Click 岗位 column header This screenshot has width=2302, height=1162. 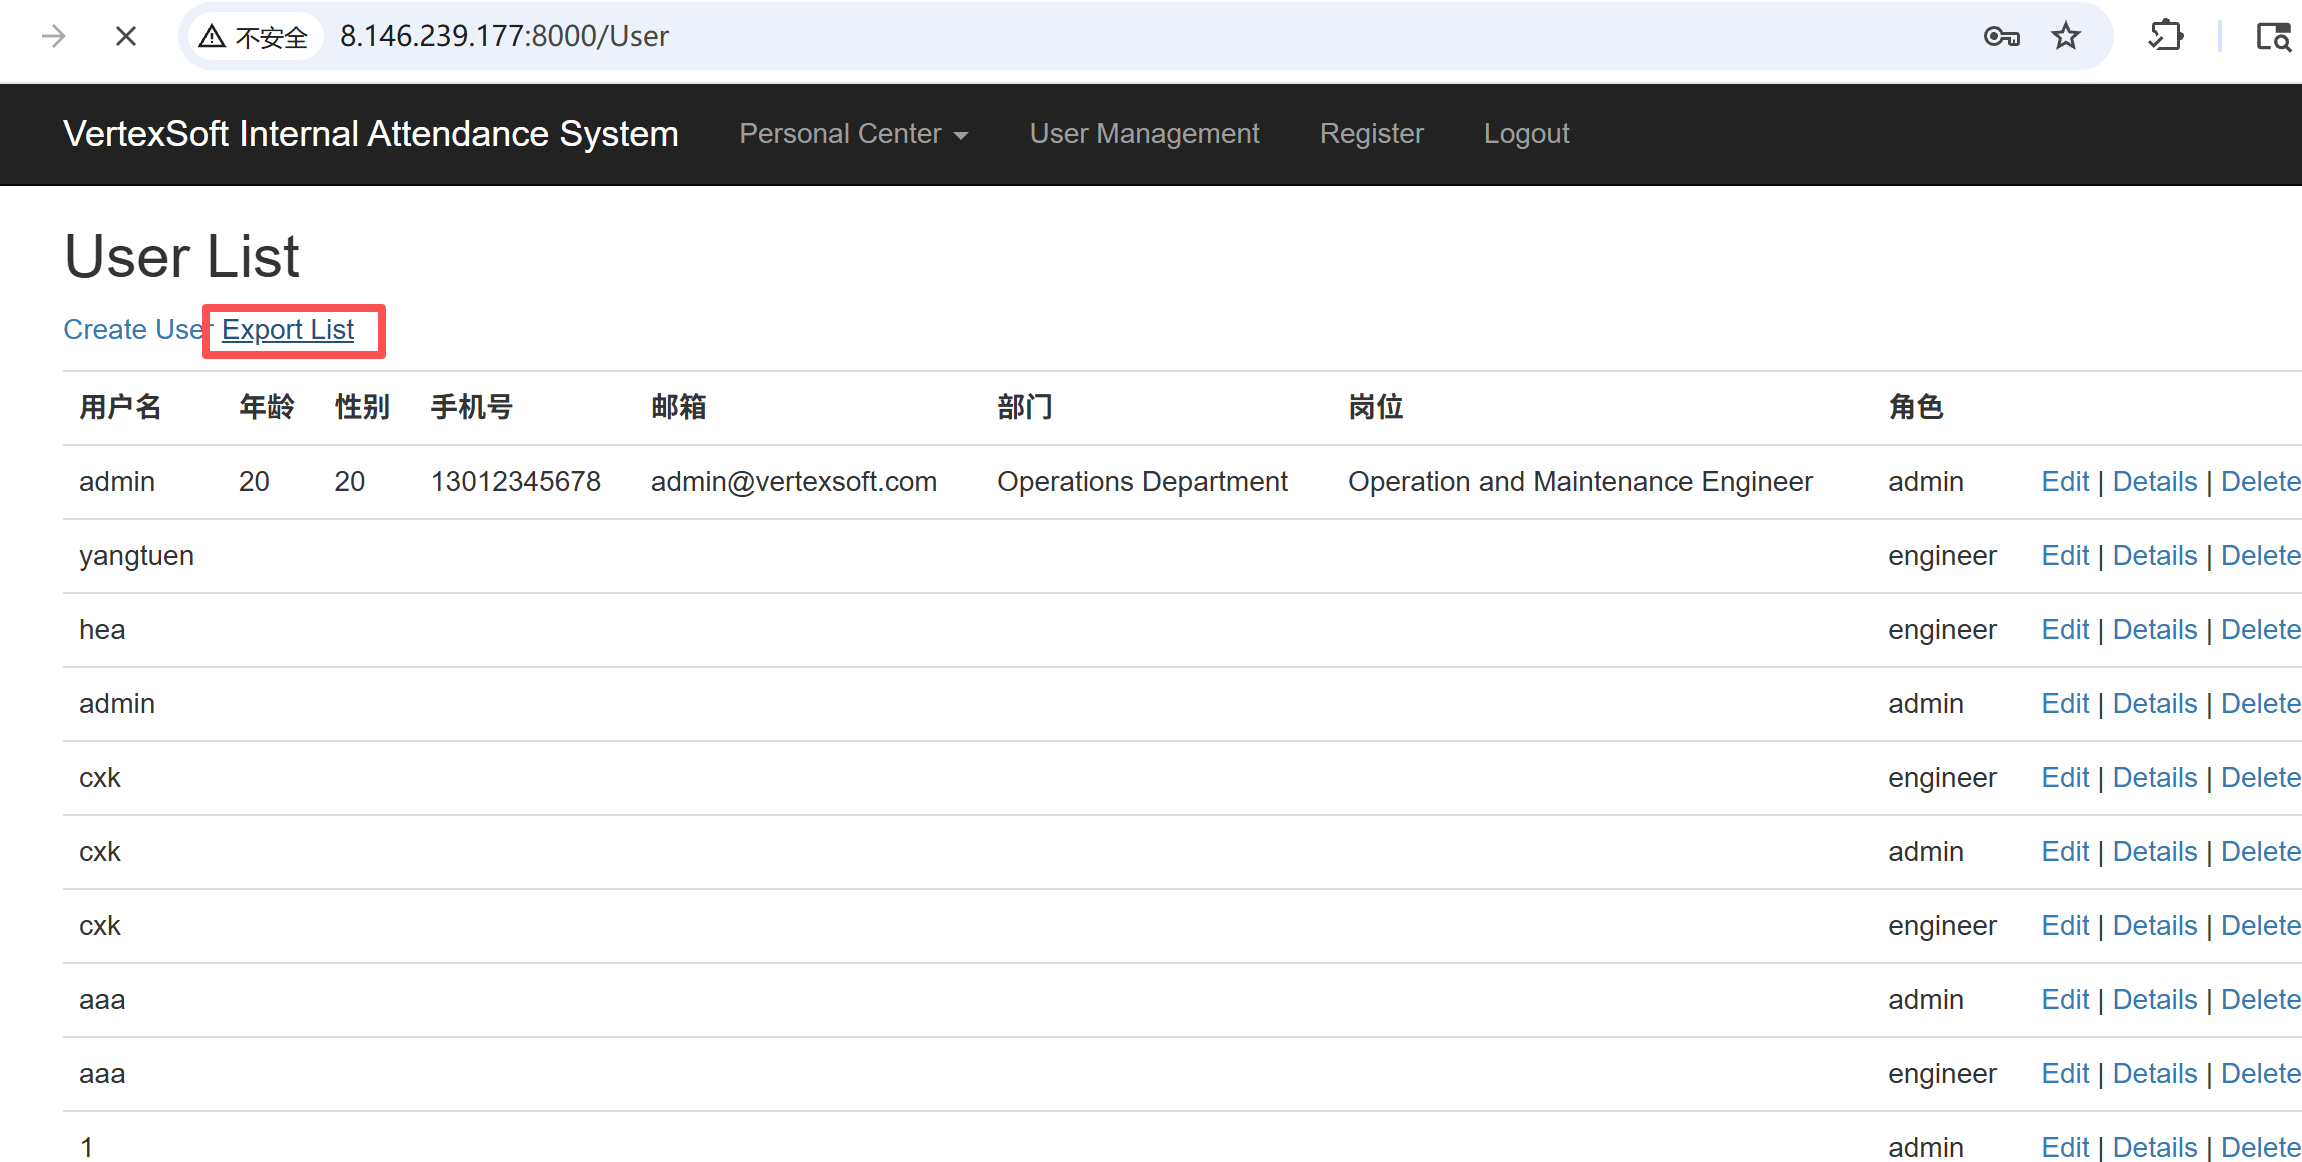point(1376,407)
